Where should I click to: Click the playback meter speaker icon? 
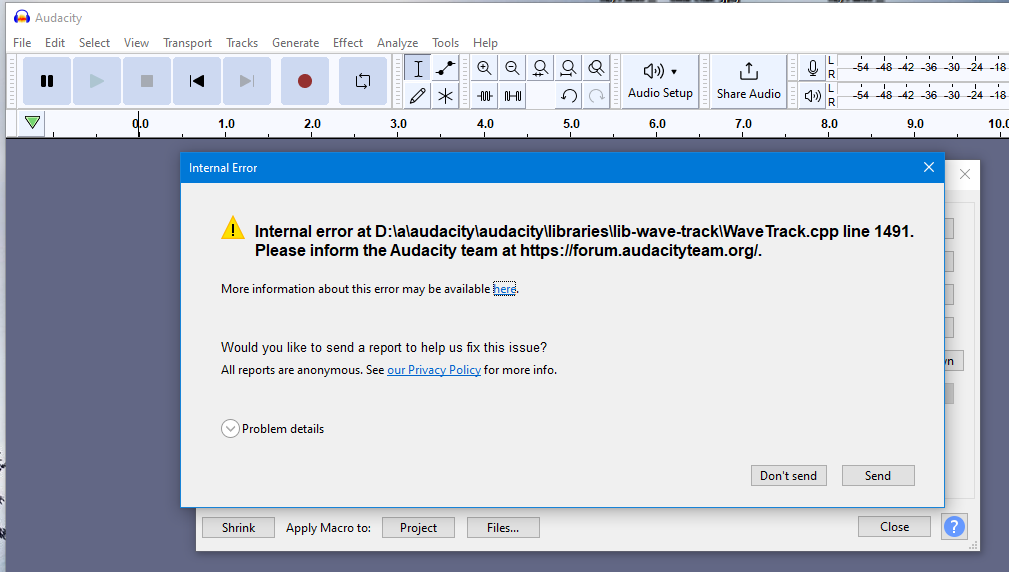(x=813, y=96)
